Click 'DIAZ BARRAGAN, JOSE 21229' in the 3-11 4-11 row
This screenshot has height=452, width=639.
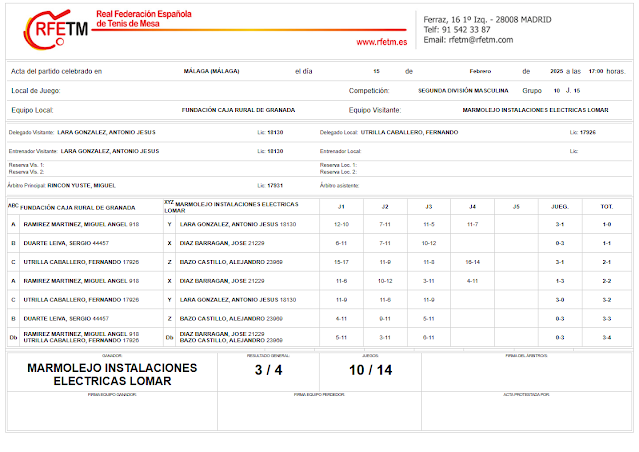[x=222, y=281]
